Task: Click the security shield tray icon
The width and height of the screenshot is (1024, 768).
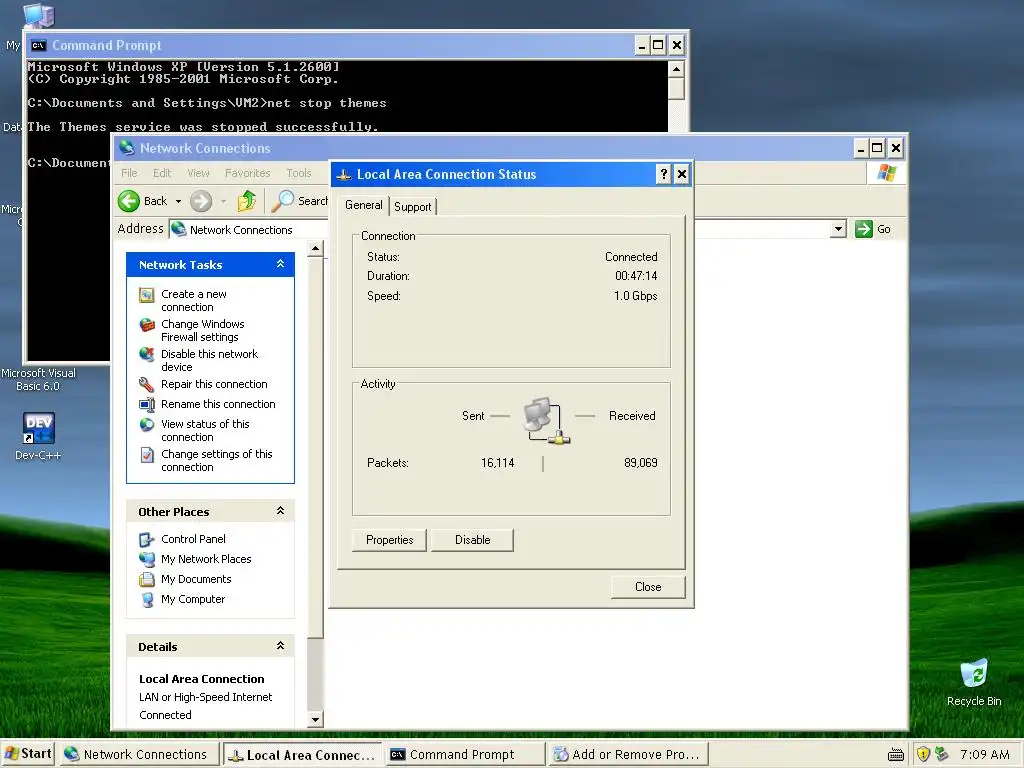Action: 923,754
